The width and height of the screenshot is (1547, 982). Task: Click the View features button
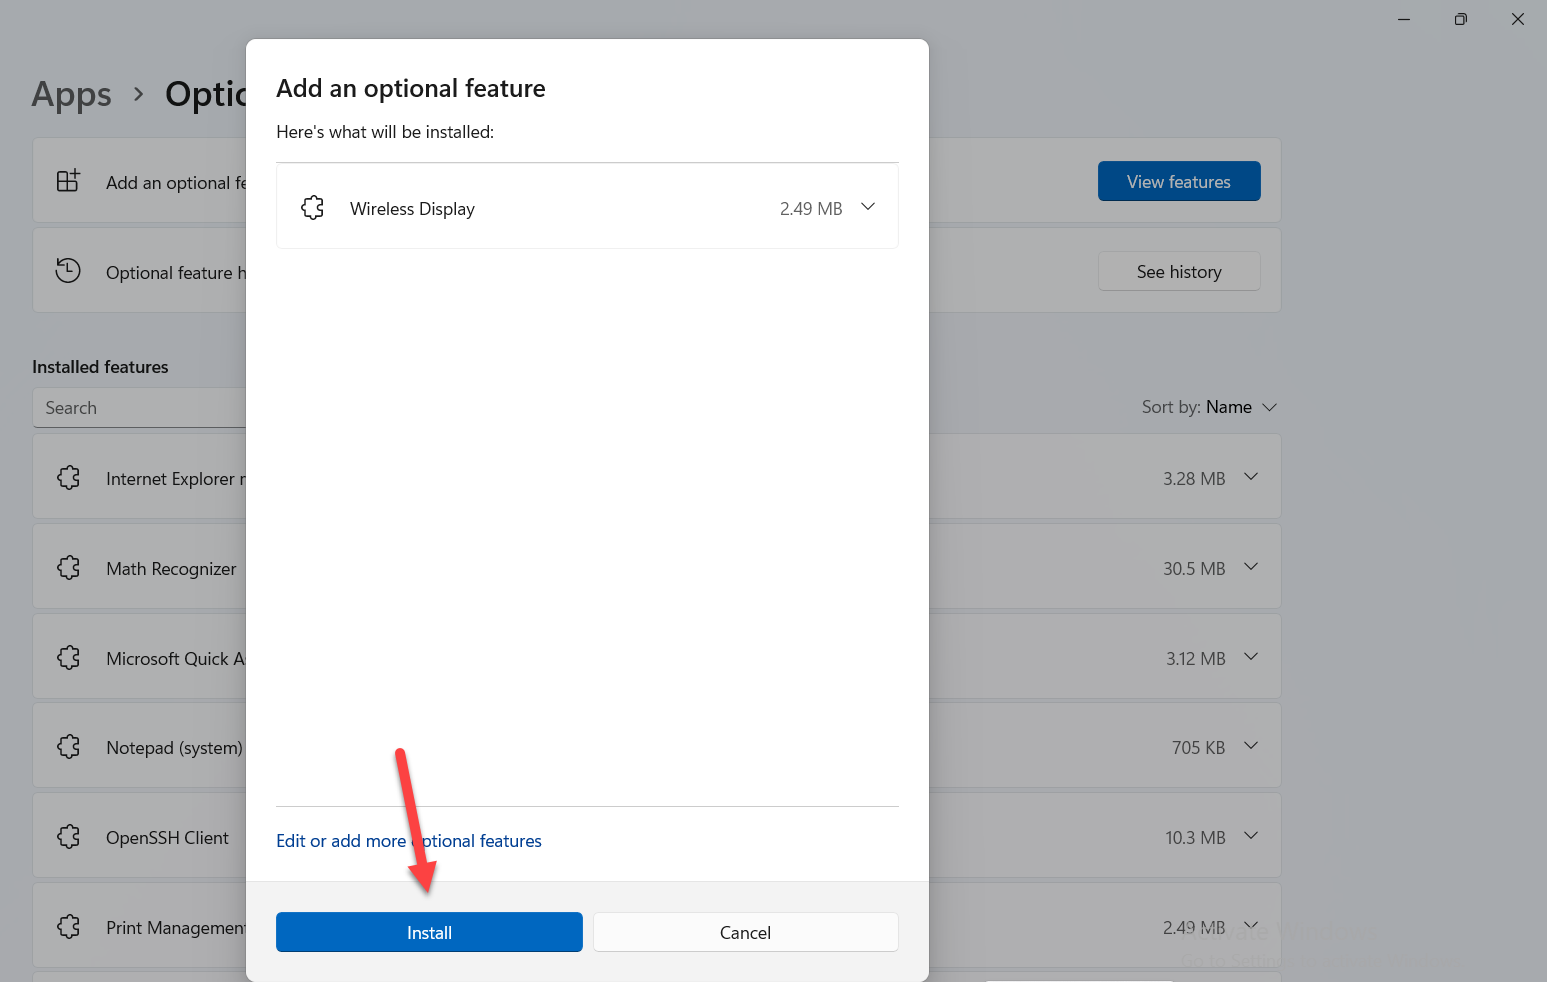tap(1178, 181)
